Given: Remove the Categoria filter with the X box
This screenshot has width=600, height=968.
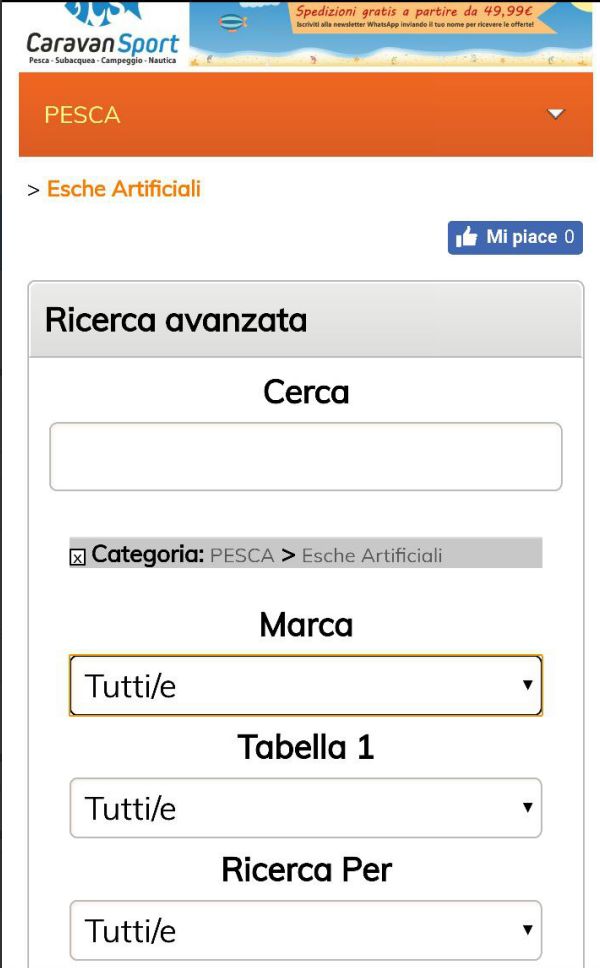Looking at the screenshot, I should 77,557.
